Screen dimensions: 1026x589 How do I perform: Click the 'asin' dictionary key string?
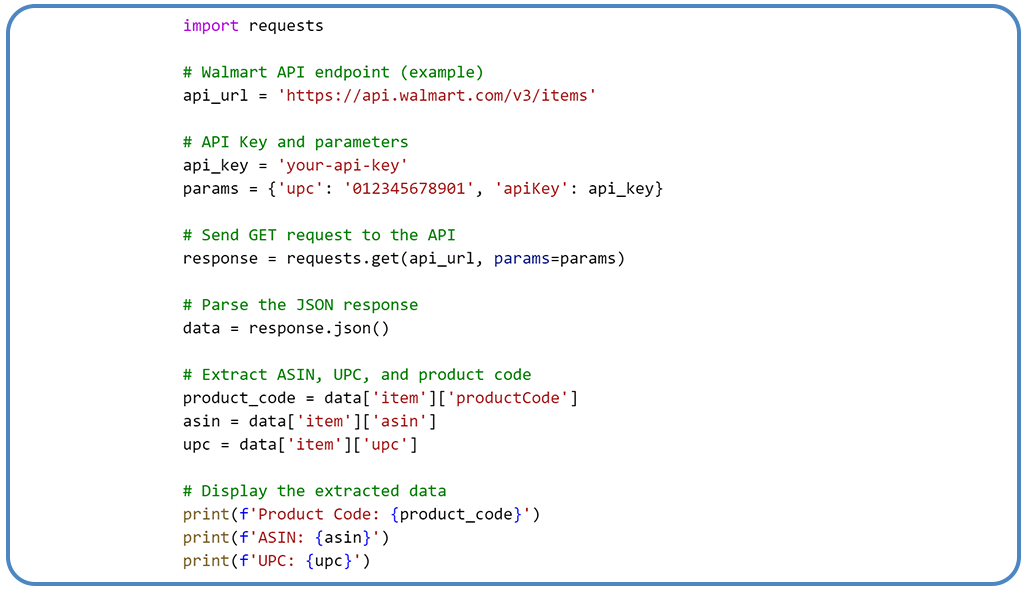(398, 421)
